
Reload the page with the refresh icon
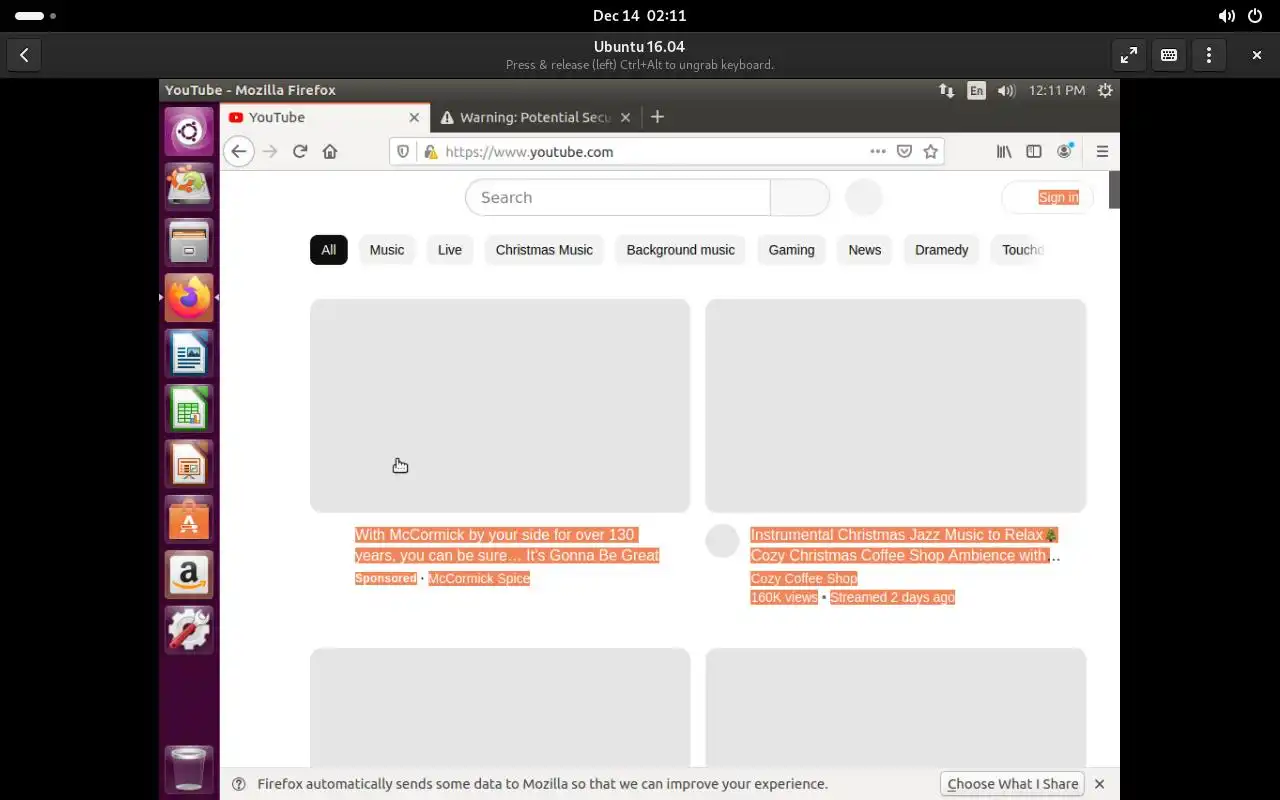click(299, 152)
